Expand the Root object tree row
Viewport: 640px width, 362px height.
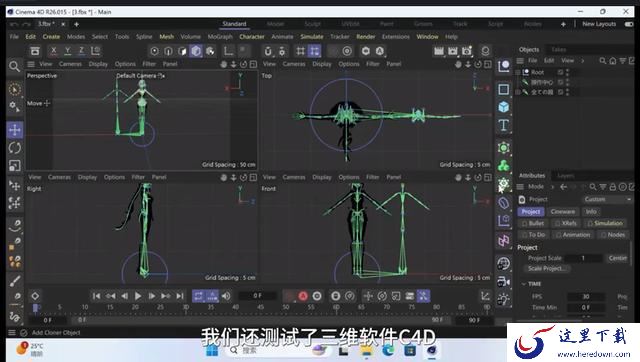point(518,72)
